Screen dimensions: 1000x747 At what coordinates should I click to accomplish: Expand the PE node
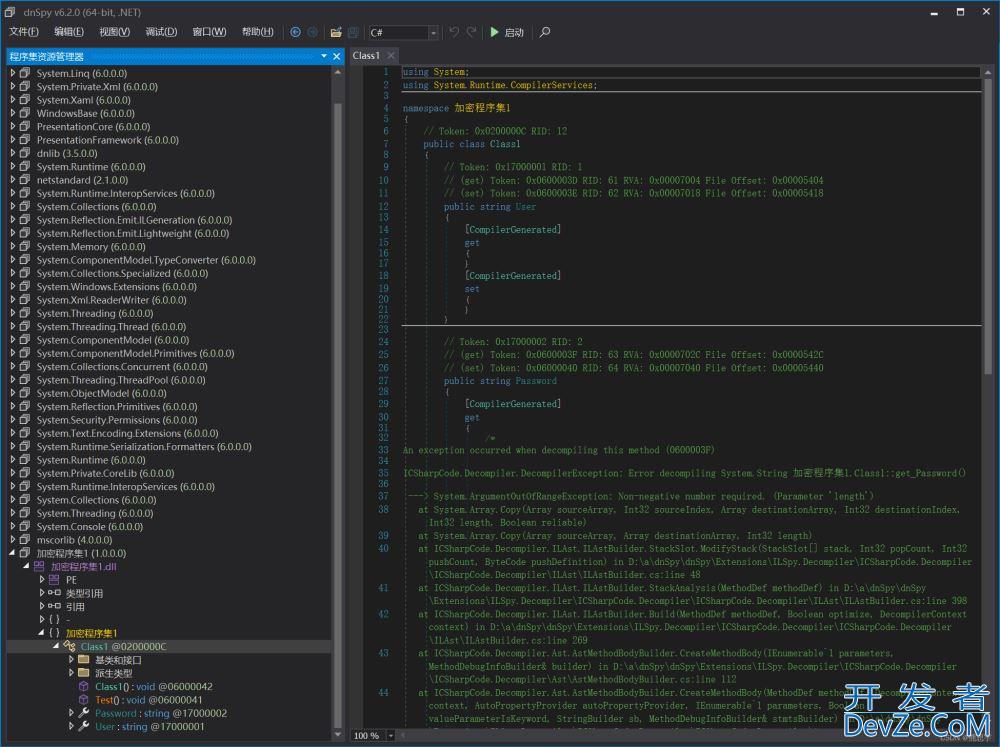[x=42, y=580]
